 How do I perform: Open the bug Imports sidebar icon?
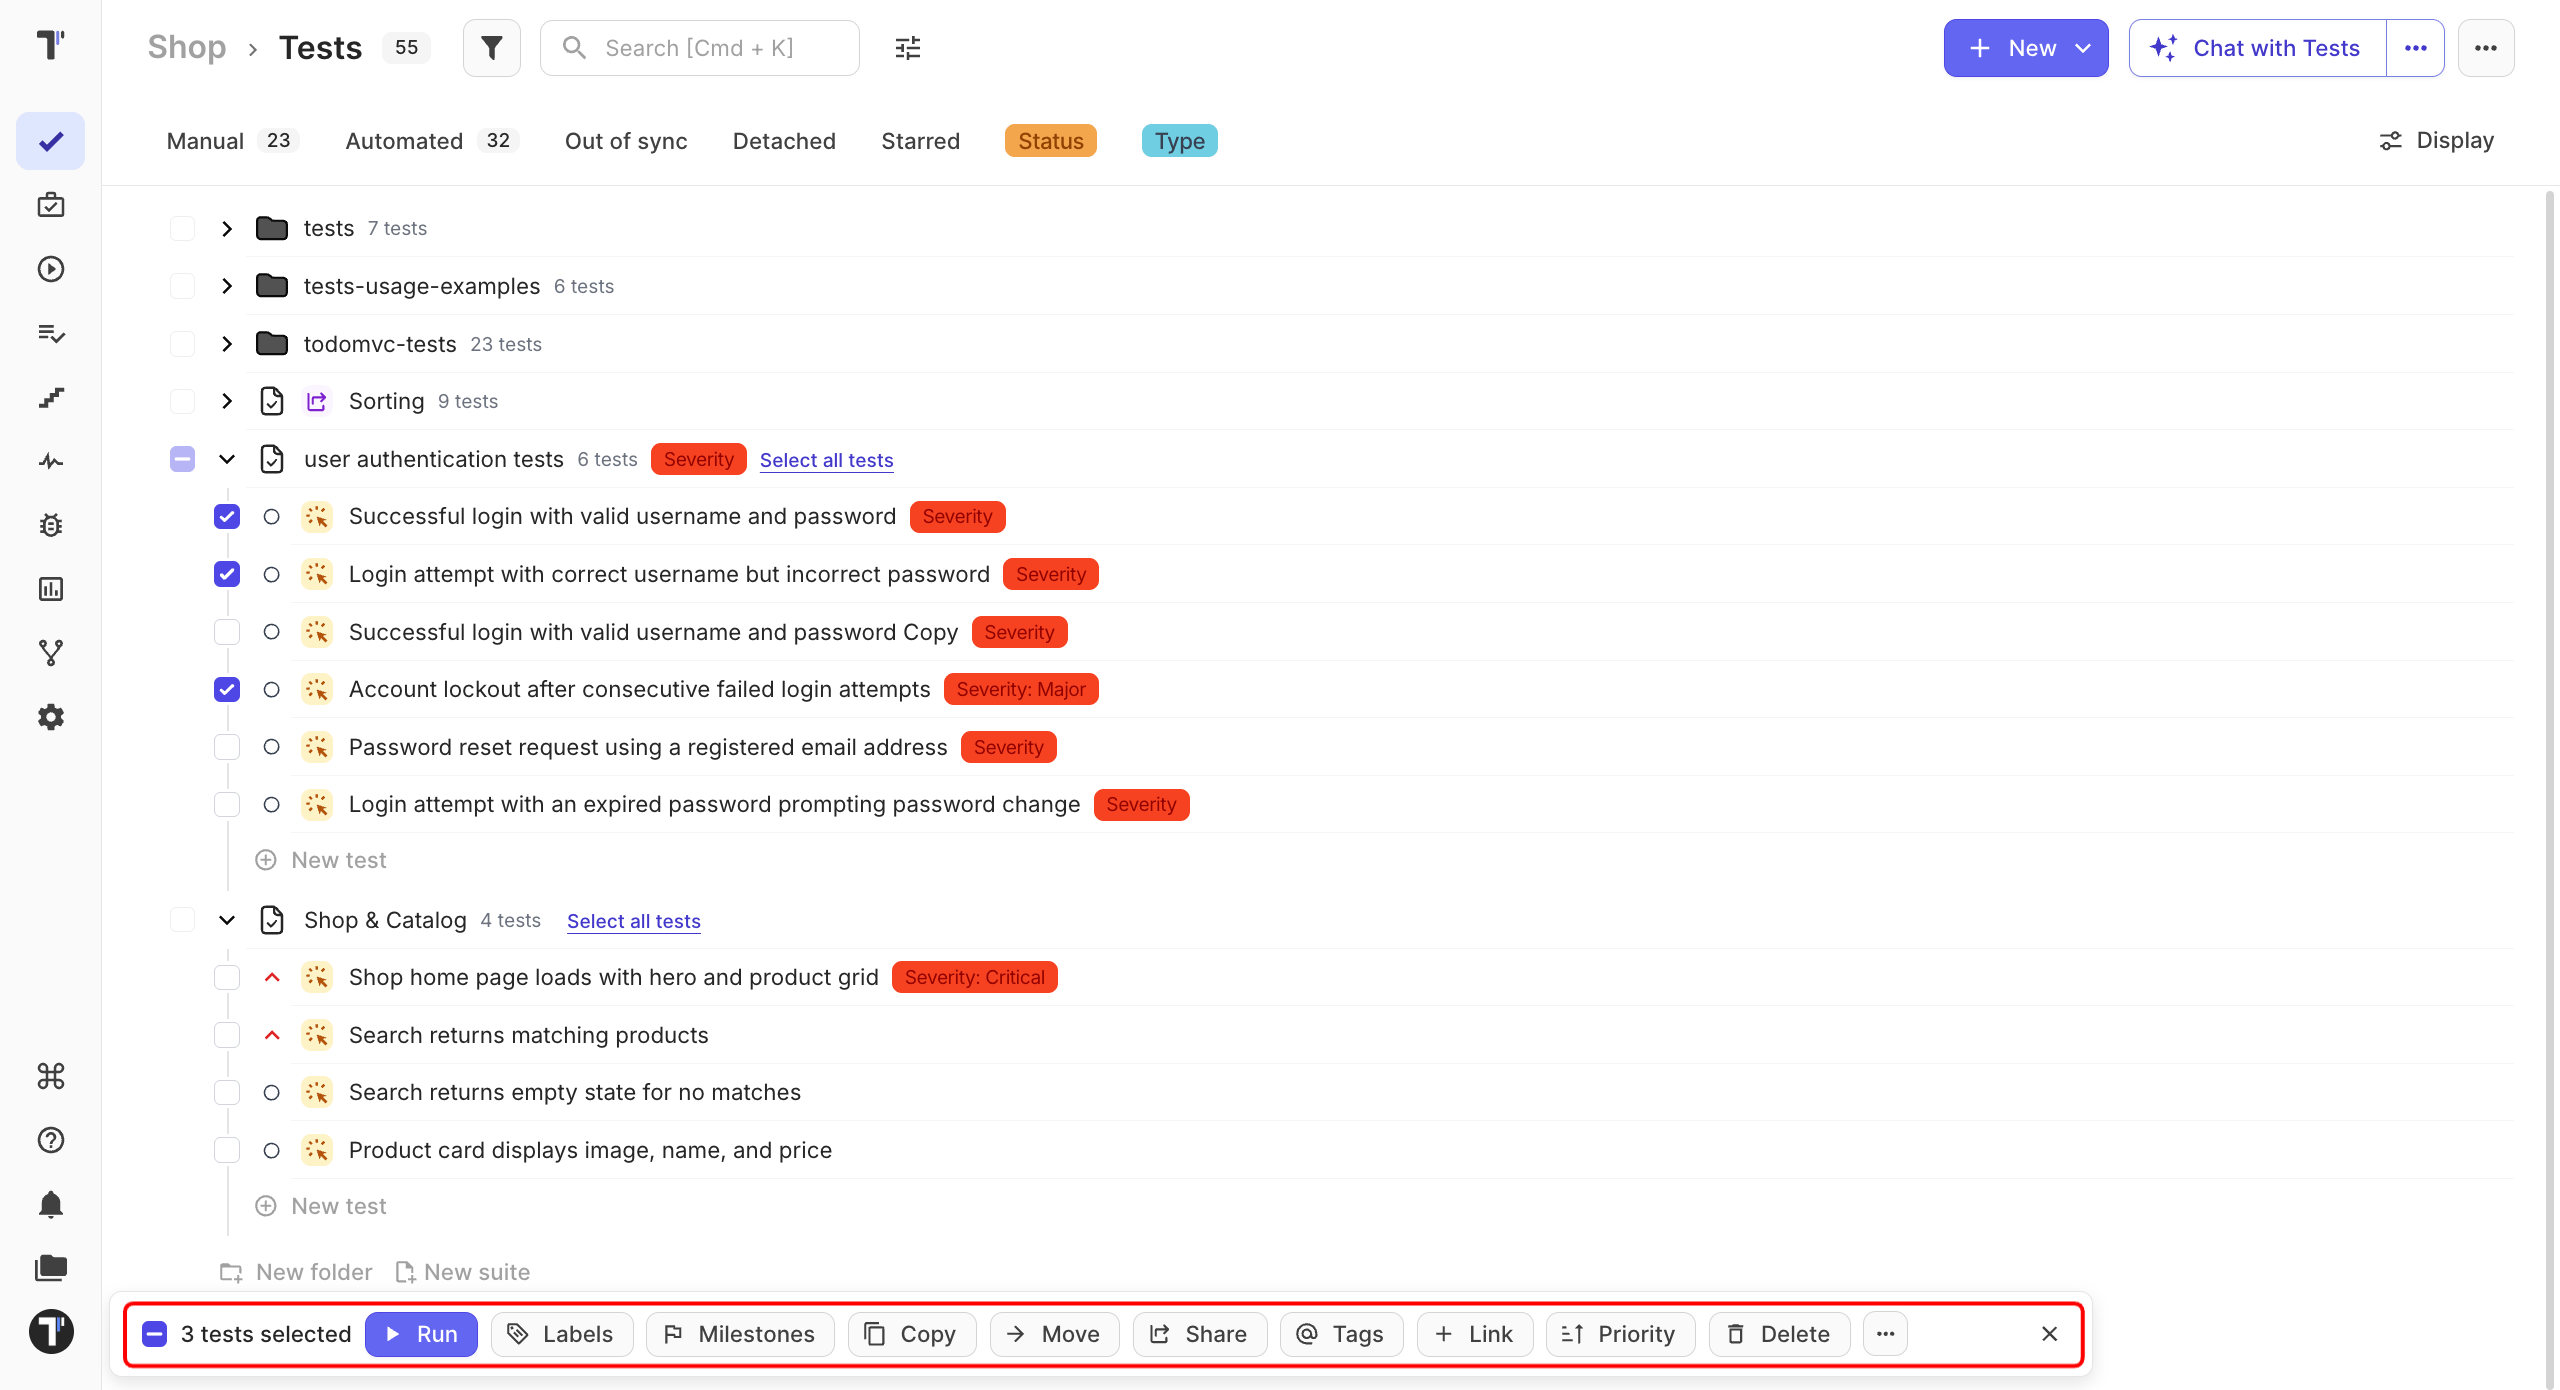[51, 525]
